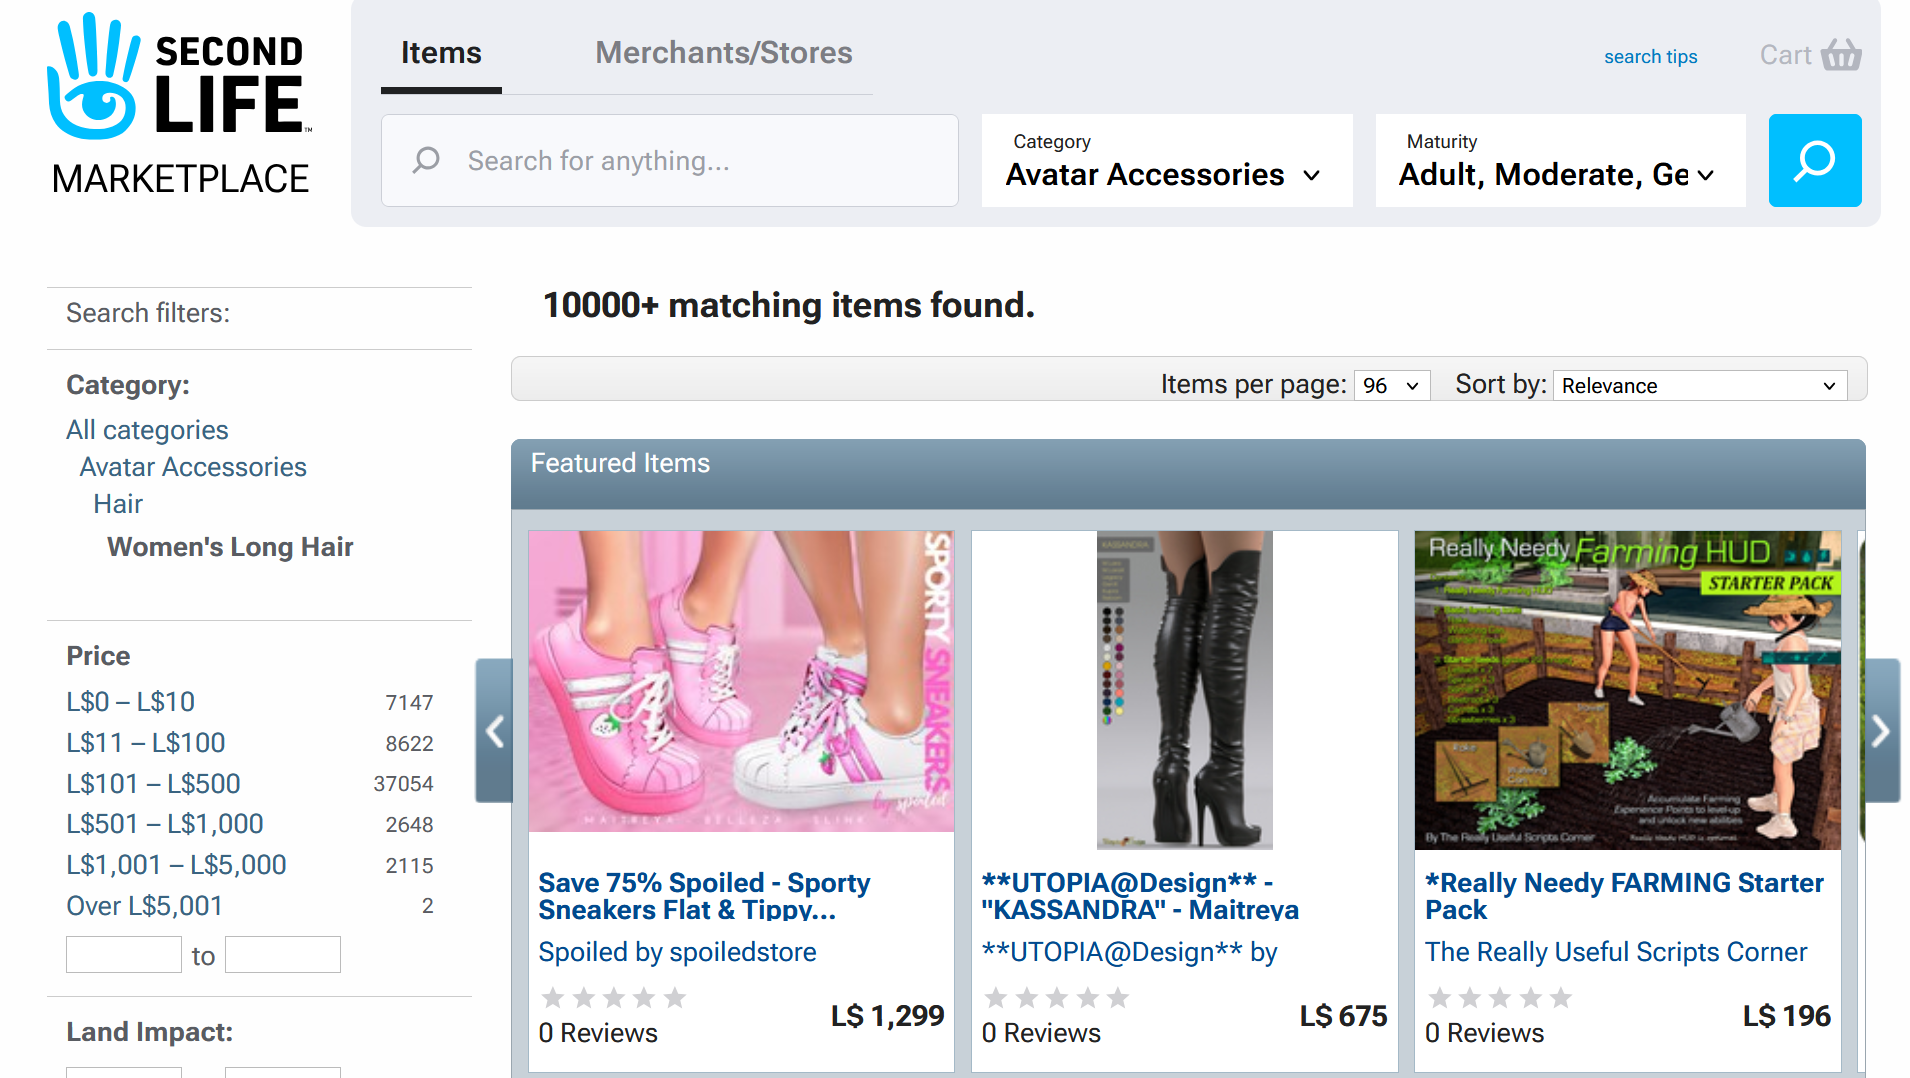This screenshot has height=1078, width=1910.
Task: Open the Category dropdown showing Avatar Accessories
Action: [1167, 160]
